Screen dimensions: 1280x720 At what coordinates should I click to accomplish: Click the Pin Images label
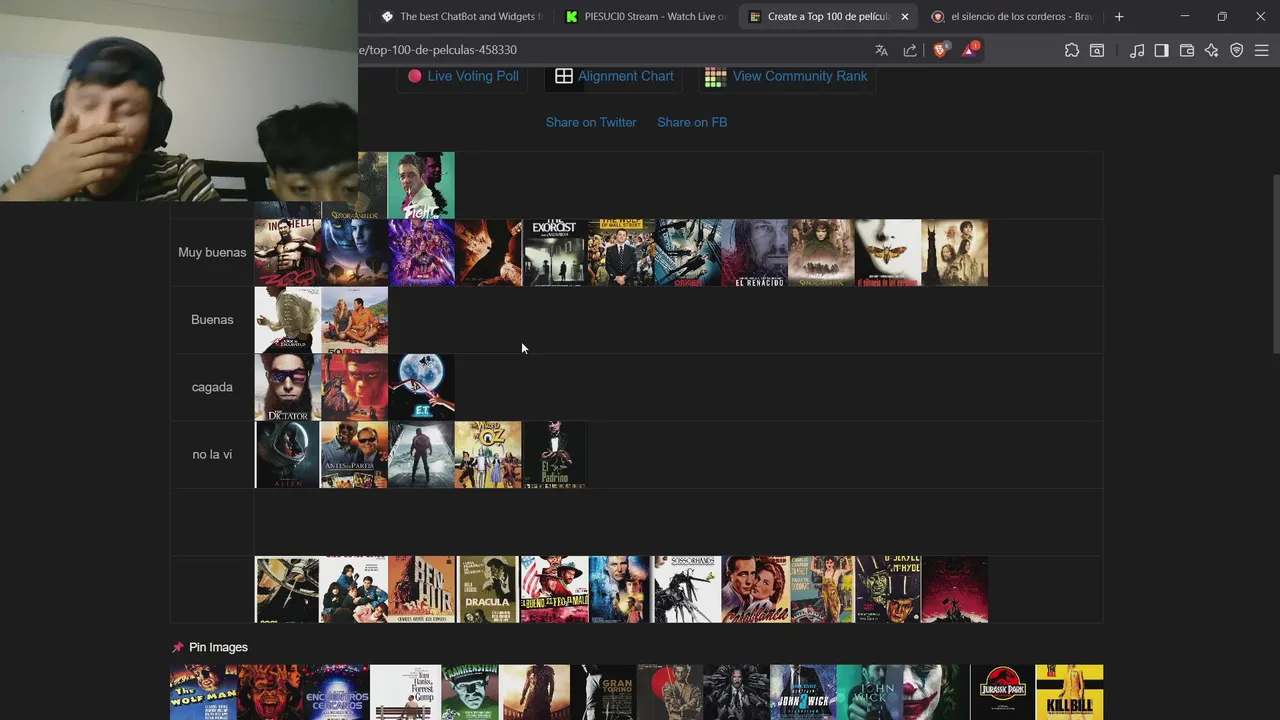(x=218, y=647)
